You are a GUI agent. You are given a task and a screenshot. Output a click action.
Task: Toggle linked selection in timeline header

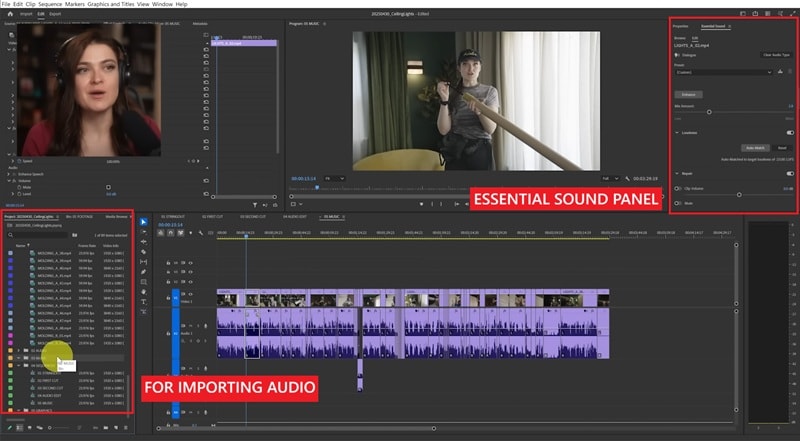click(x=180, y=233)
